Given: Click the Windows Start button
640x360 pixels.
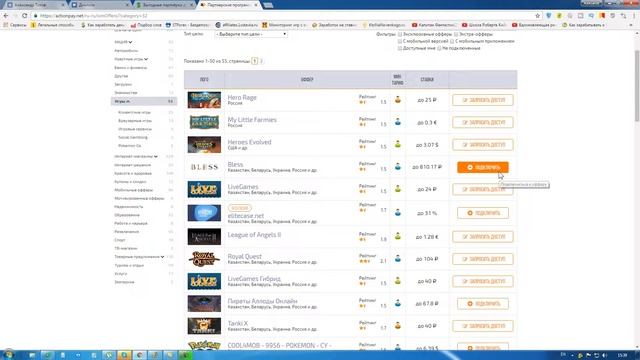Looking at the screenshot, I should point(9,354).
